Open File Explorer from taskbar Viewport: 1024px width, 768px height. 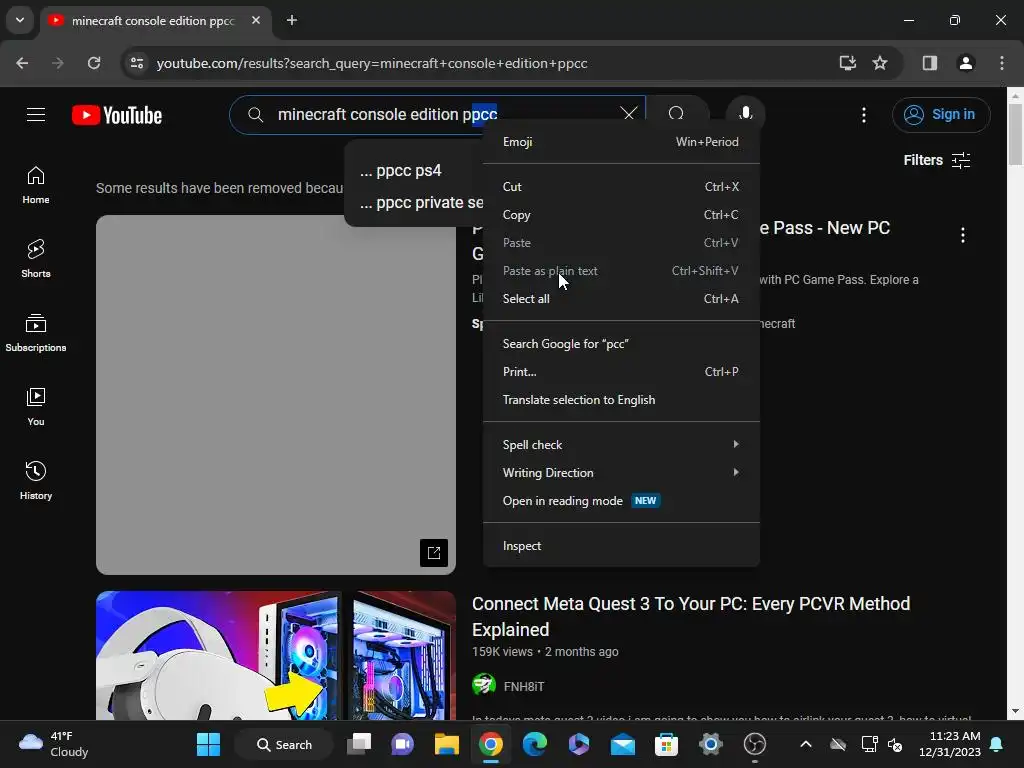pyautogui.click(x=447, y=744)
